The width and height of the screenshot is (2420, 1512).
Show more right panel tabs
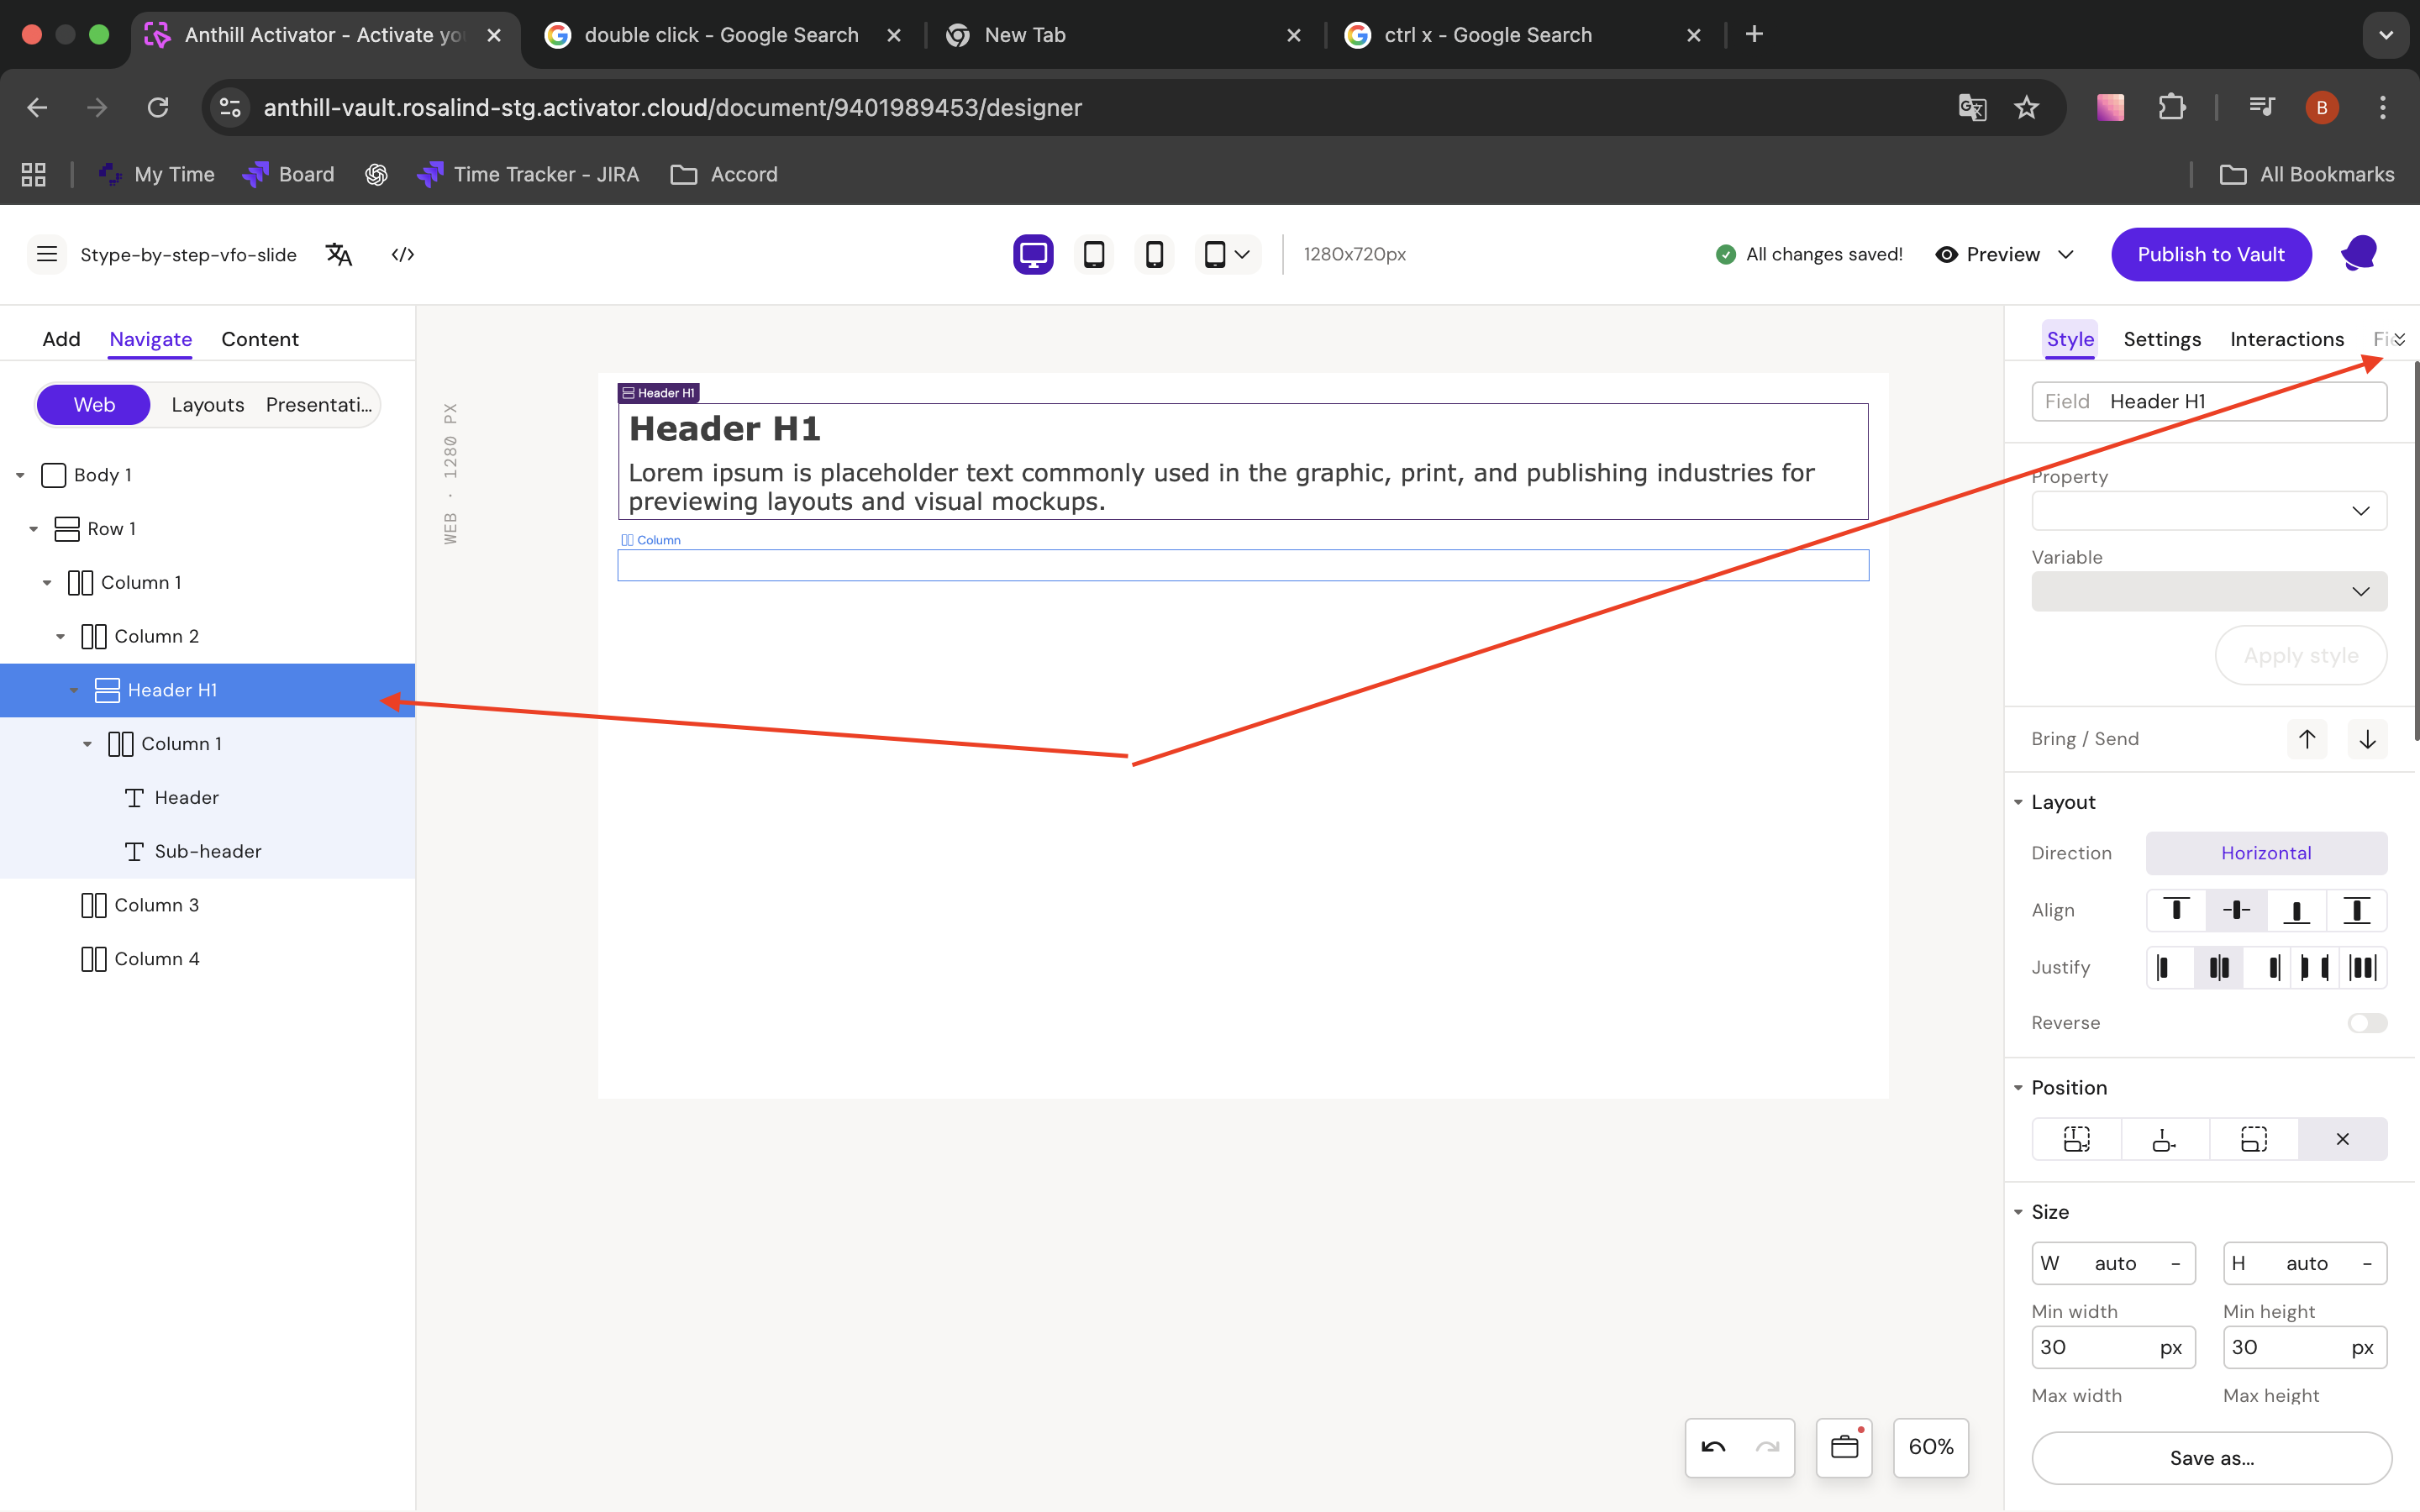(x=2399, y=340)
